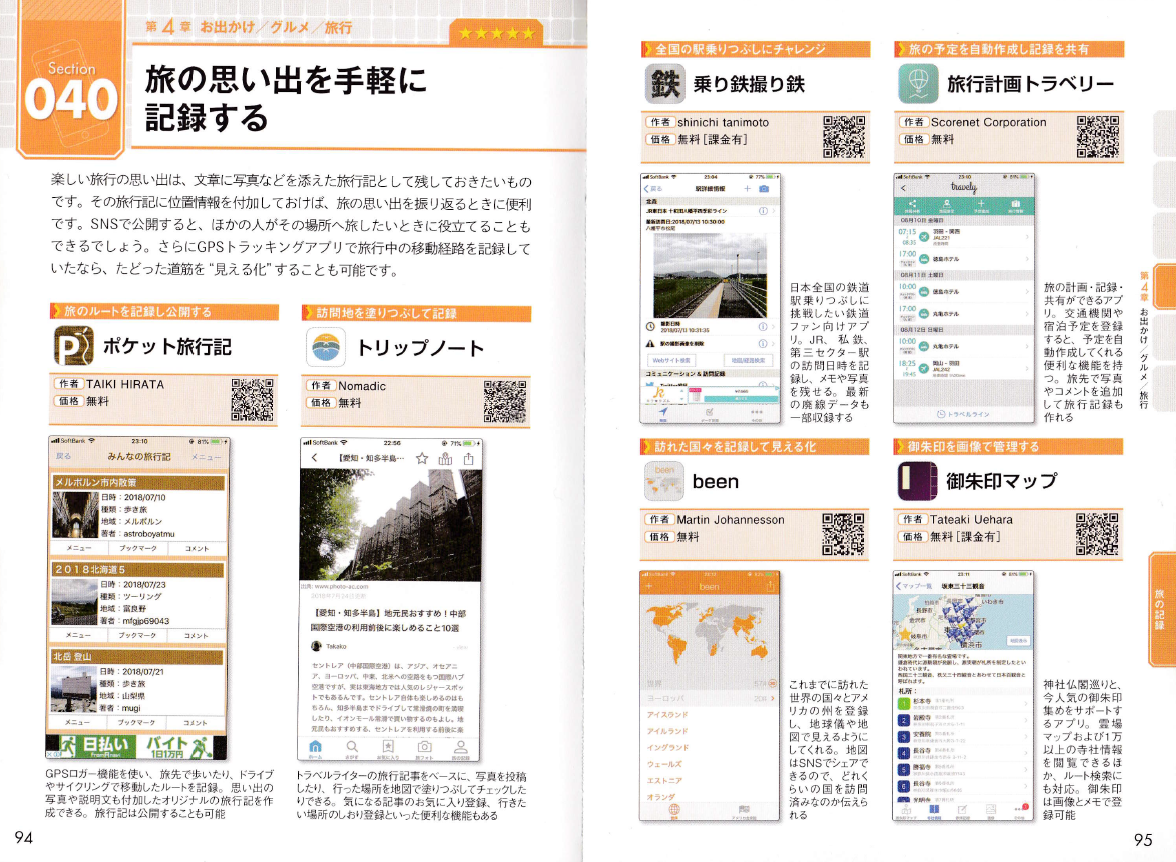1176x862 pixels.
Task: Tap the camera icon in 乗り鉄撮り鉄 header
Action: click(764, 189)
